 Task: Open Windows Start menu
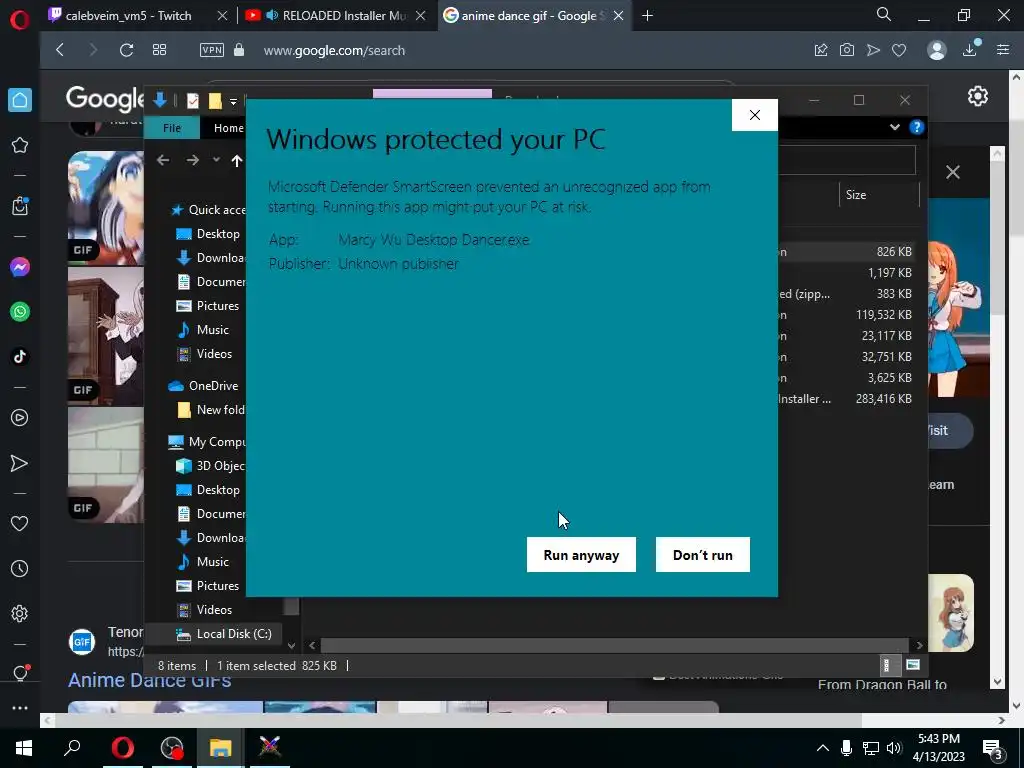[24, 748]
